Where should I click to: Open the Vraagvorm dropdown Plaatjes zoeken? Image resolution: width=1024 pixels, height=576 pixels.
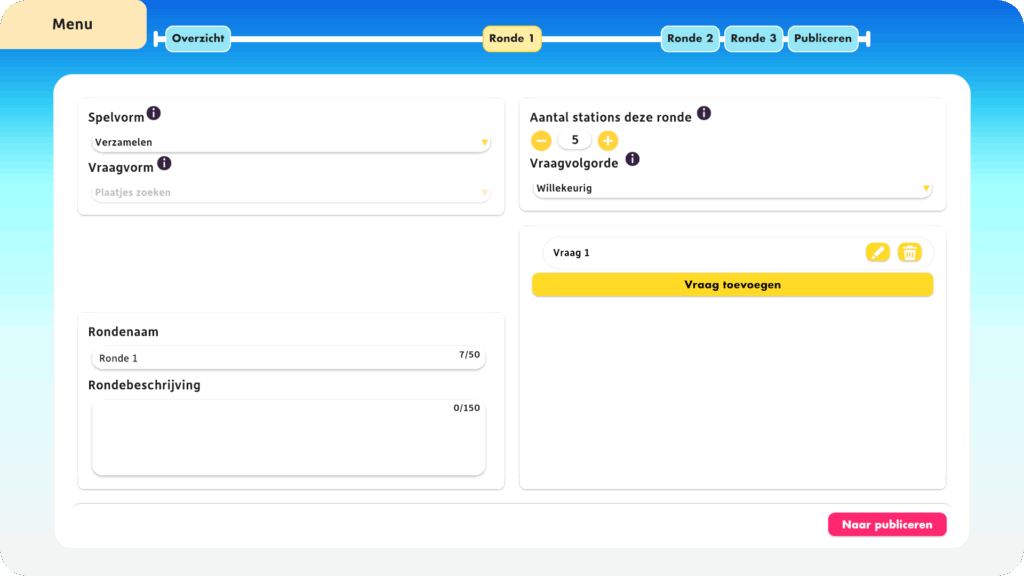point(290,193)
